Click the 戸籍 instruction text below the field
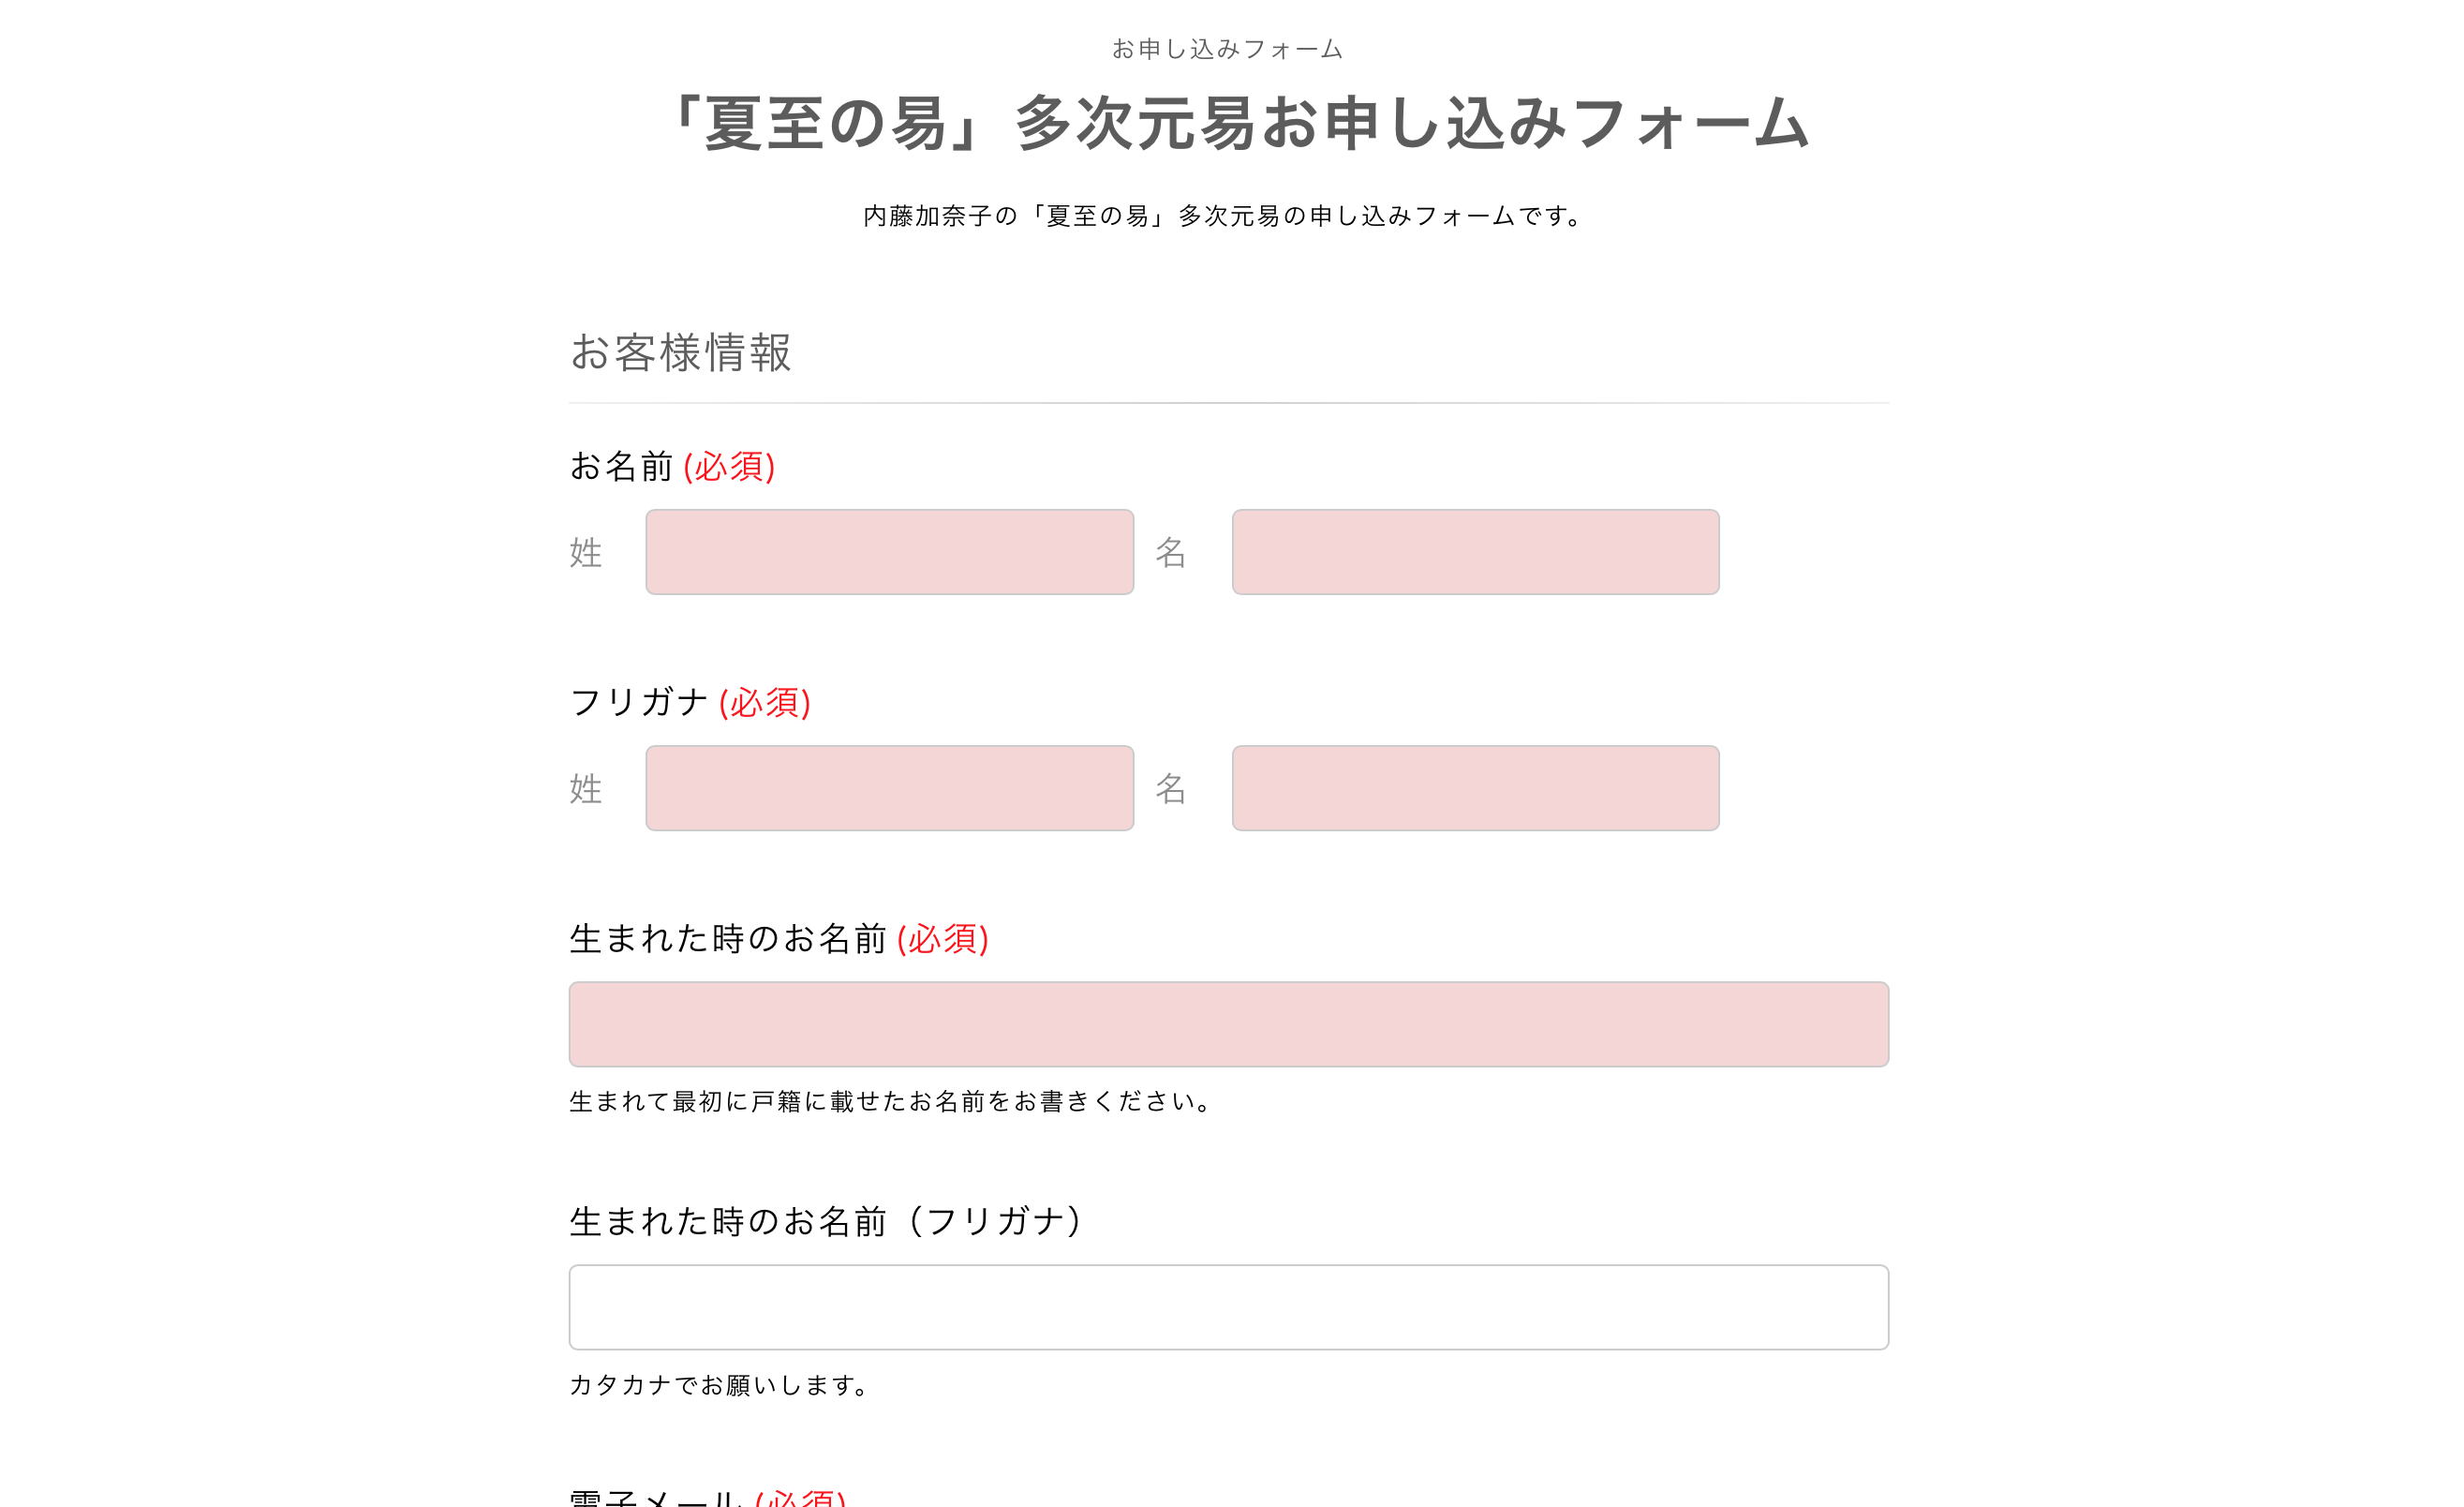The width and height of the screenshot is (2464, 1507). click(x=888, y=1103)
